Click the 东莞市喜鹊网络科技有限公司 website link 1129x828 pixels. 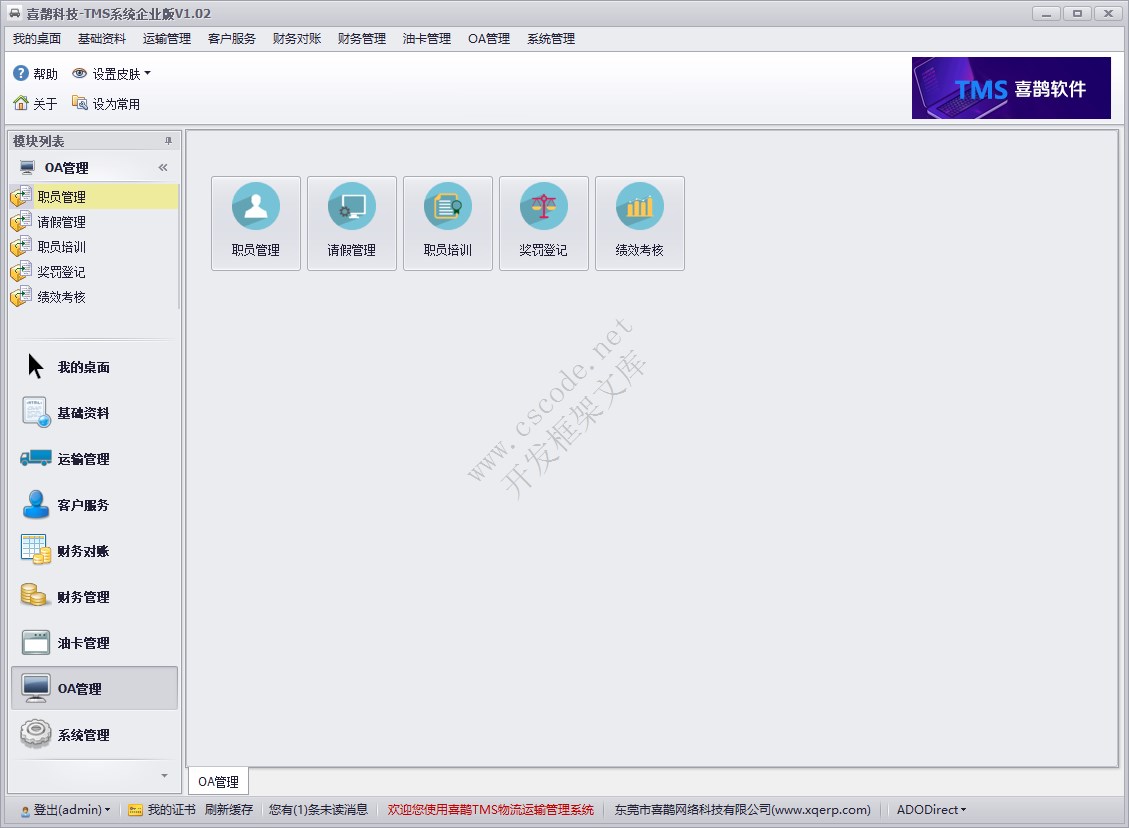click(742, 810)
